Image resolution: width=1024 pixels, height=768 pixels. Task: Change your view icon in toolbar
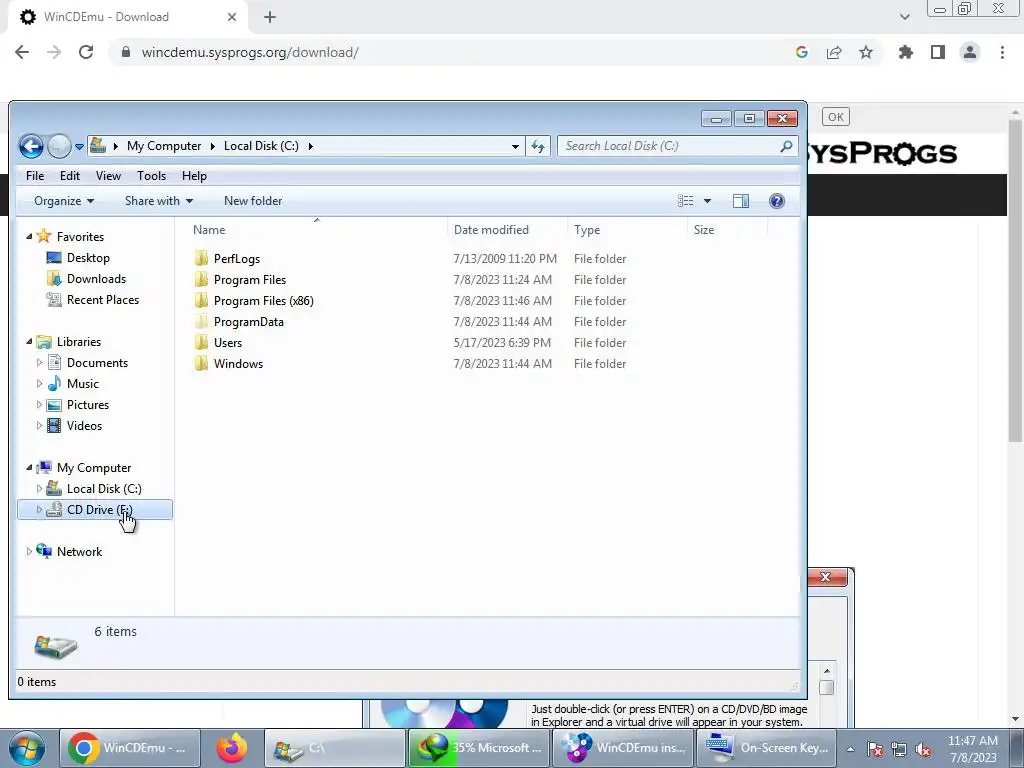[x=685, y=201]
